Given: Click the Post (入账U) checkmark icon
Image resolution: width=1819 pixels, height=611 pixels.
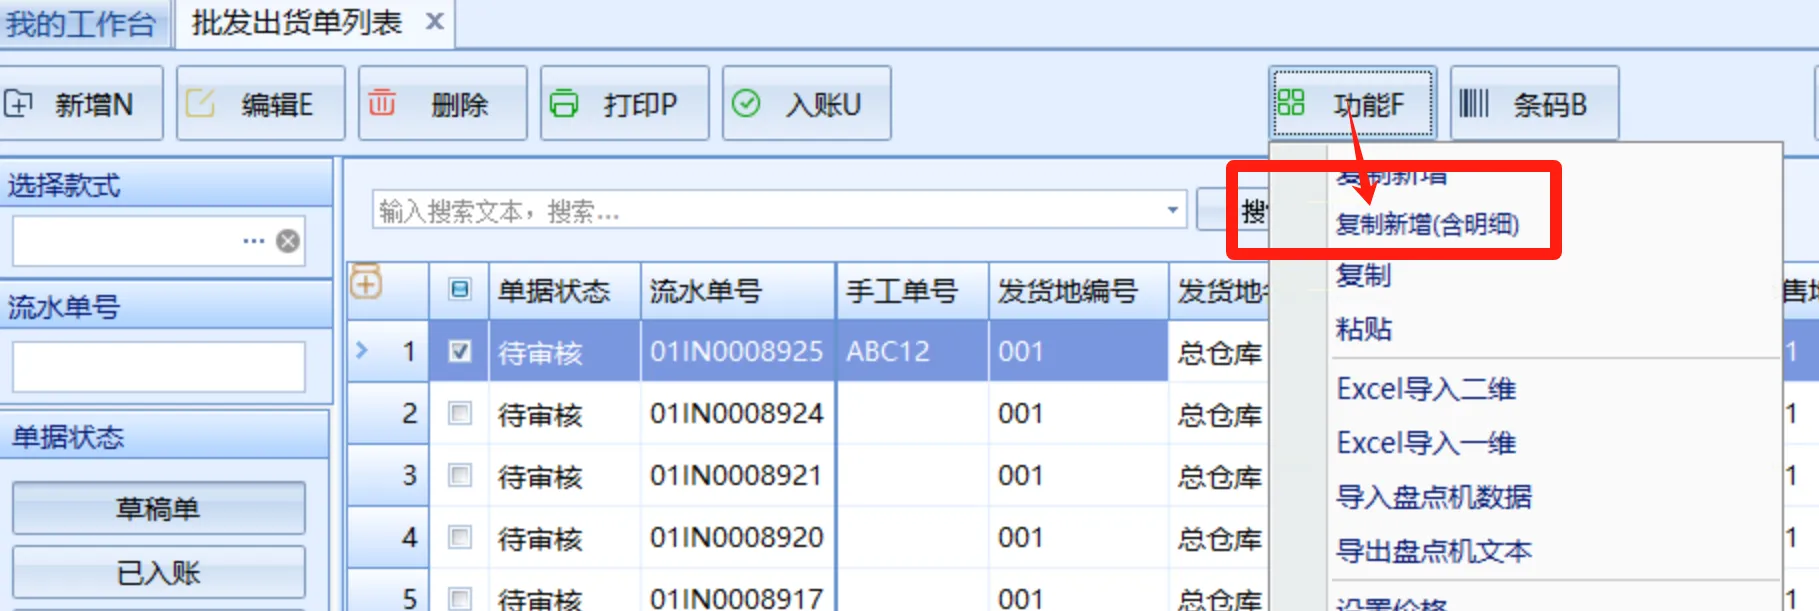Looking at the screenshot, I should 746,103.
